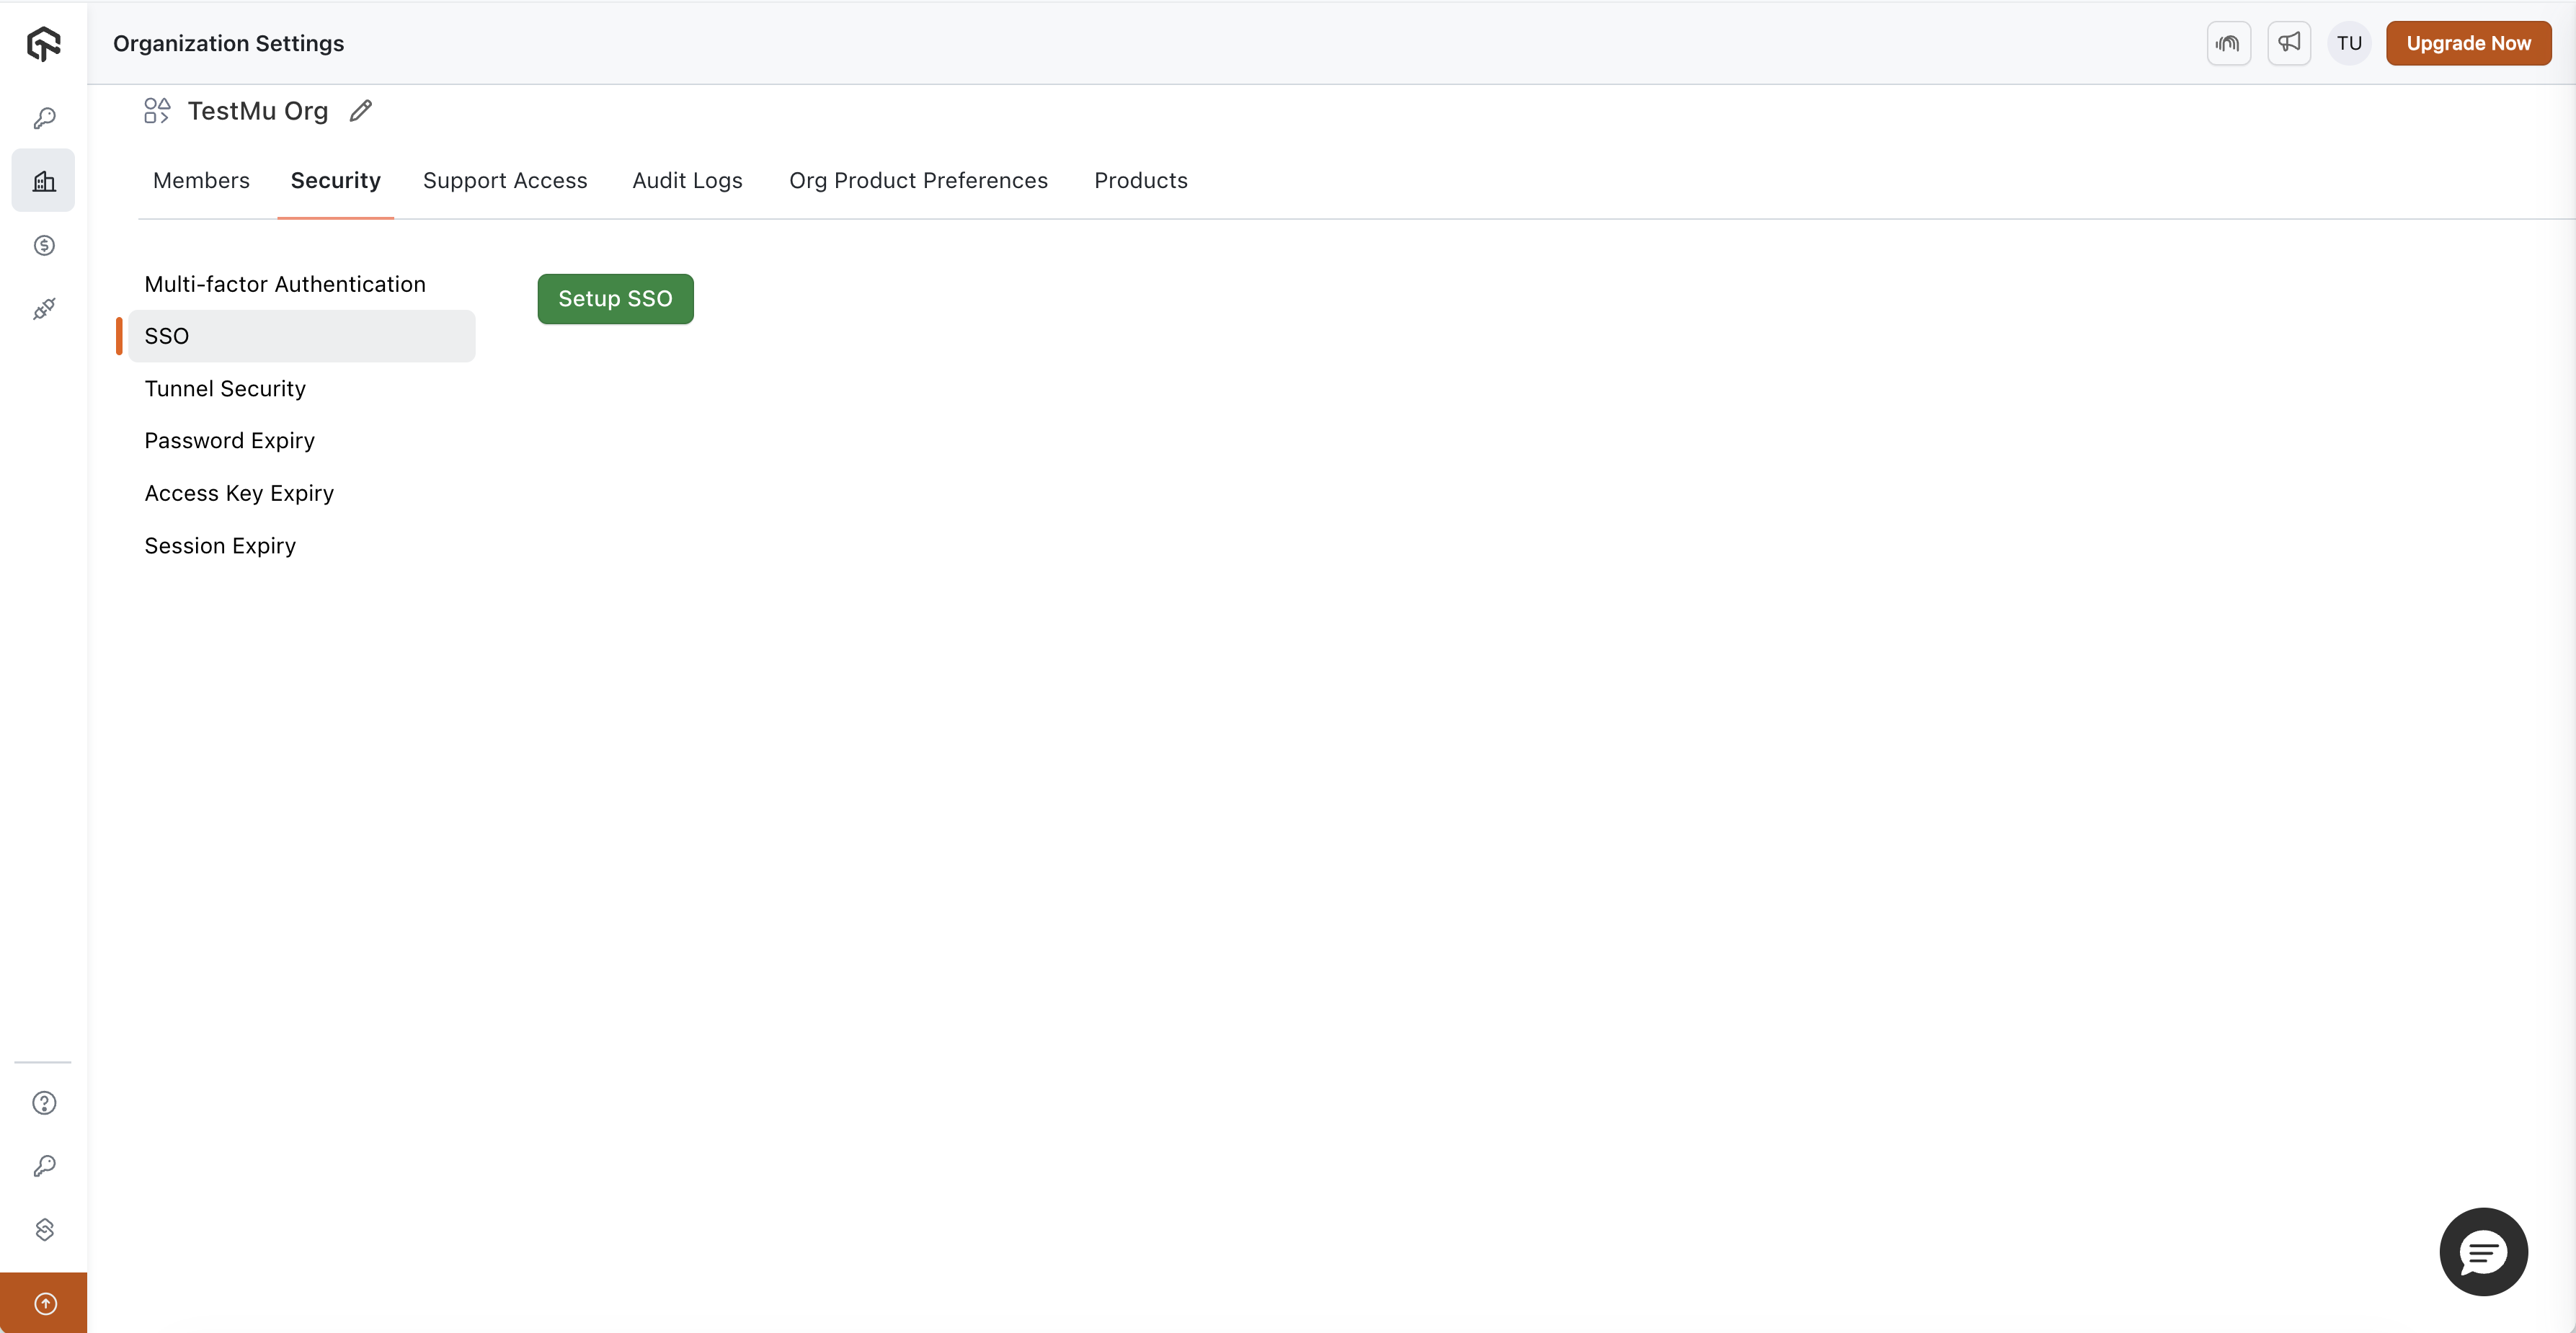Viewport: 2576px width, 1333px height.
Task: Open the key icon in top sidebar
Action: pyautogui.click(x=44, y=118)
